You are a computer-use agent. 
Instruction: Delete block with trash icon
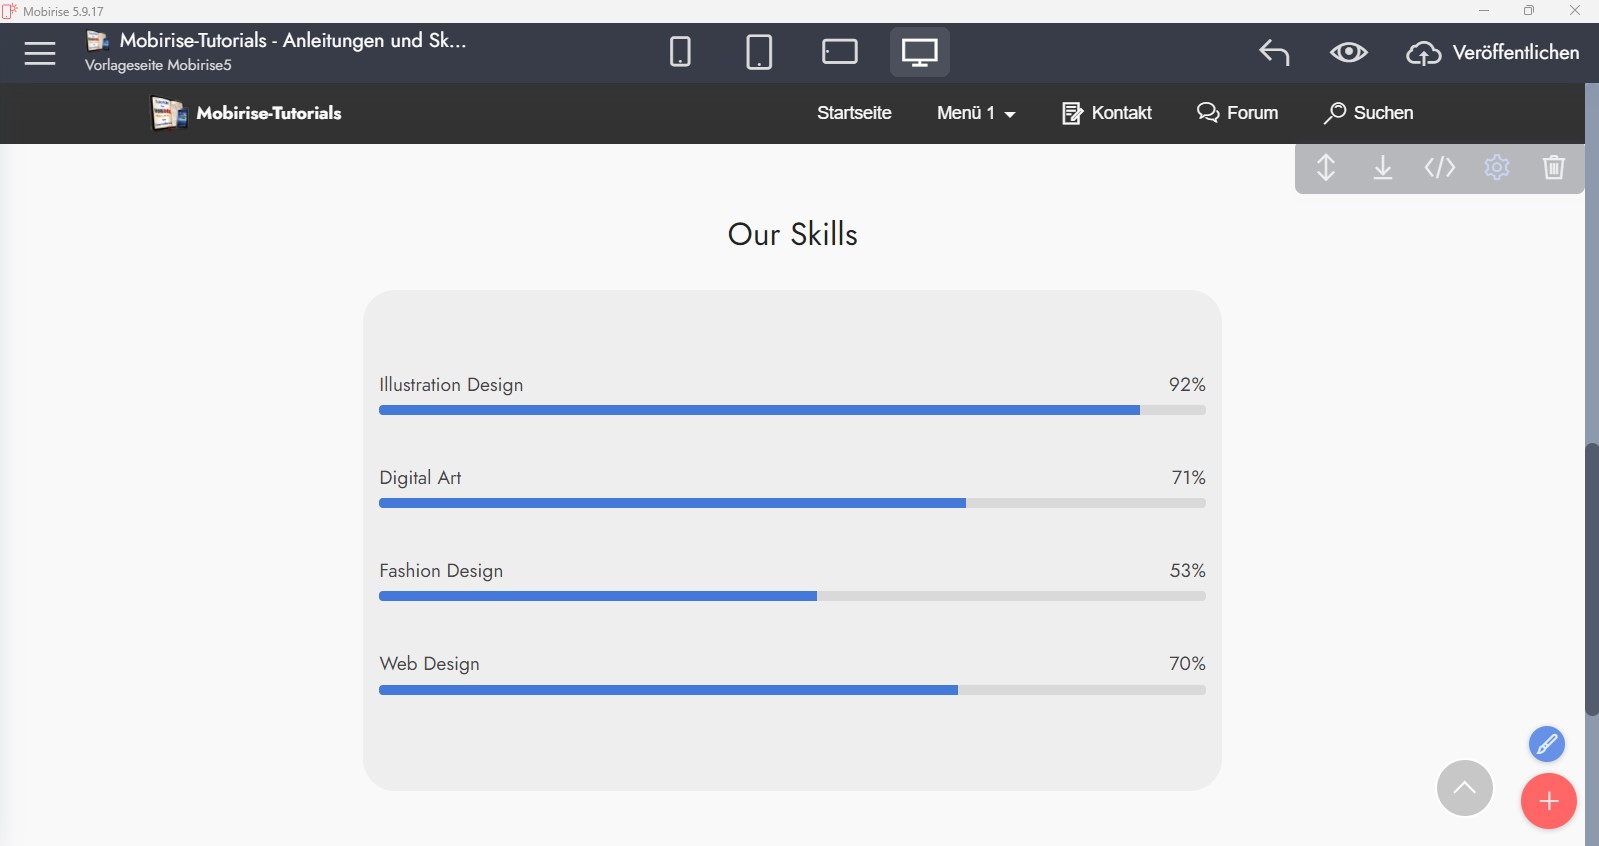pyautogui.click(x=1553, y=167)
